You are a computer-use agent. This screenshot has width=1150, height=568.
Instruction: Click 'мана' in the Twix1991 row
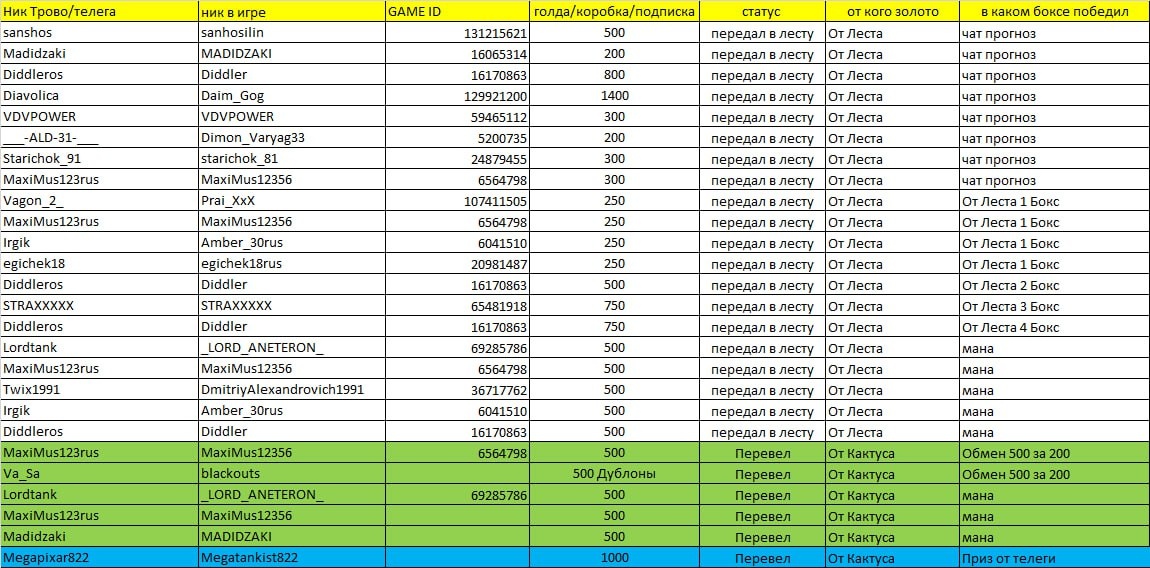pyautogui.click(x=1055, y=390)
